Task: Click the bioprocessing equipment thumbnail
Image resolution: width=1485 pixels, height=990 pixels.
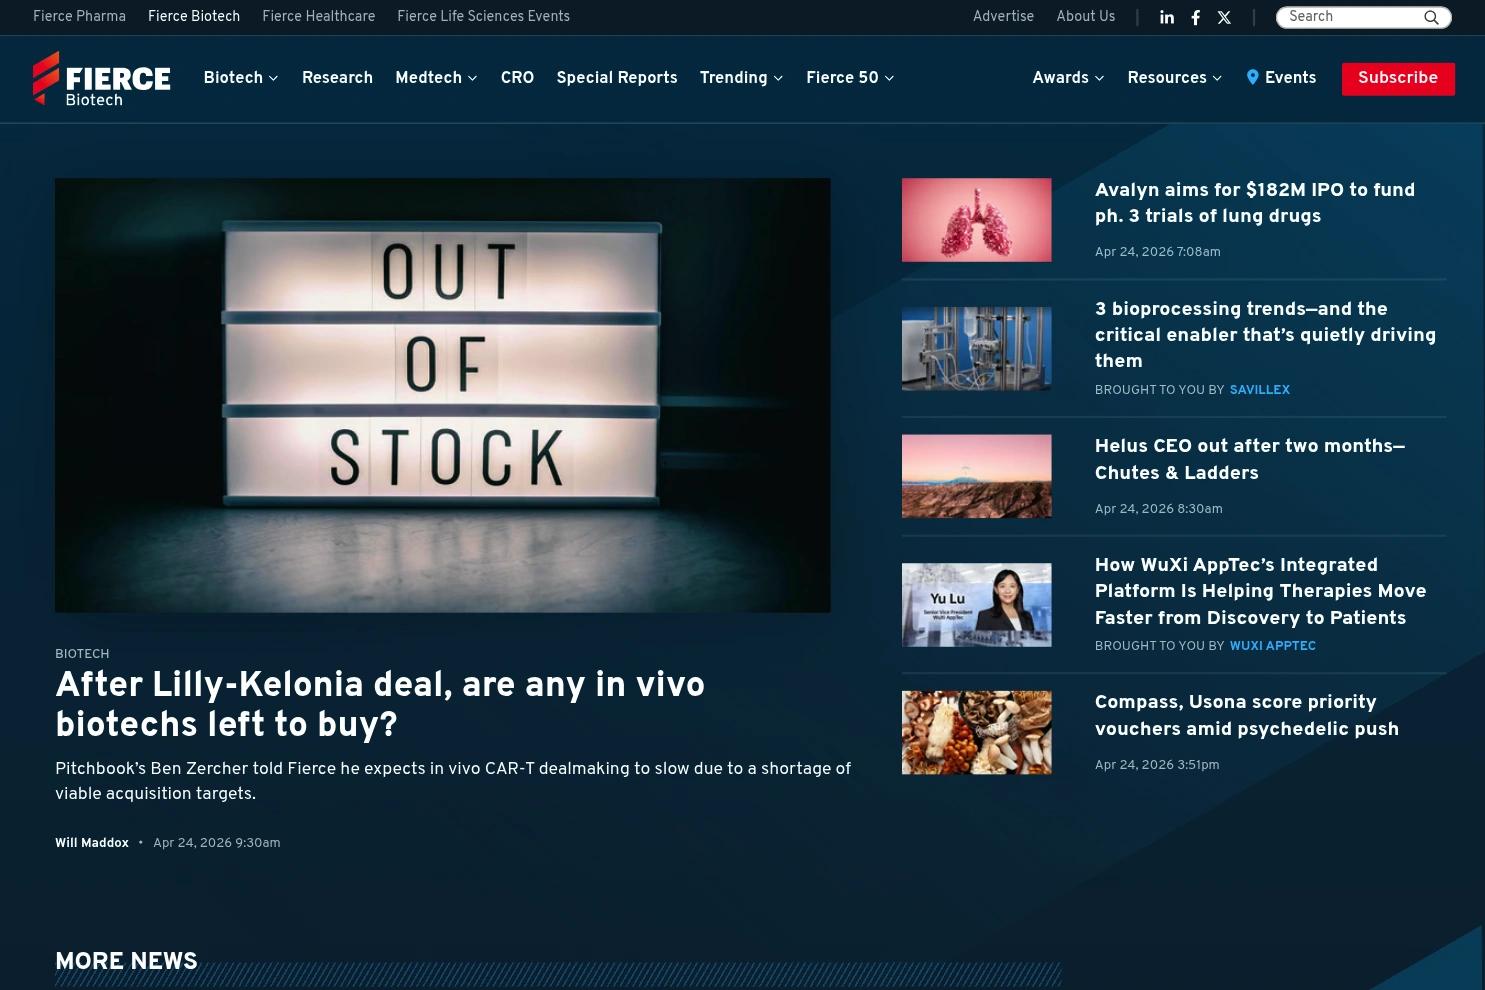Action: pyautogui.click(x=976, y=348)
